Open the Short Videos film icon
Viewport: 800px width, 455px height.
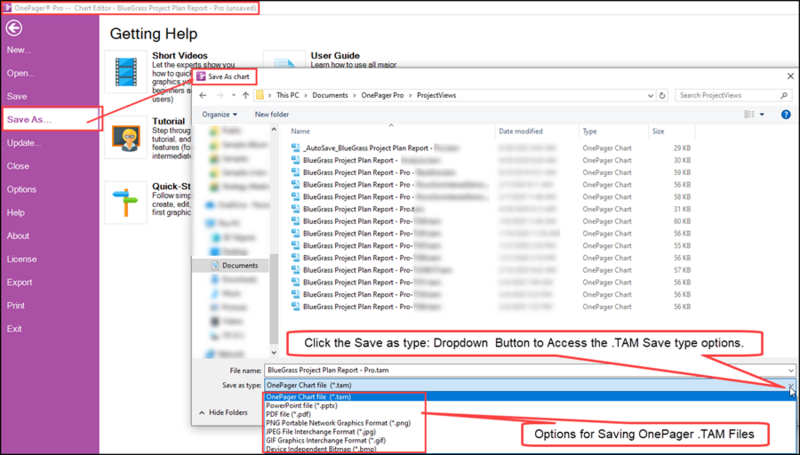[x=126, y=71]
